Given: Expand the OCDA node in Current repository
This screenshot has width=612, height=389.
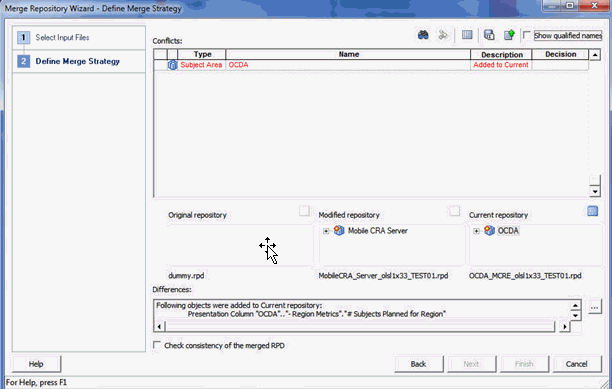Looking at the screenshot, I should pyautogui.click(x=476, y=231).
